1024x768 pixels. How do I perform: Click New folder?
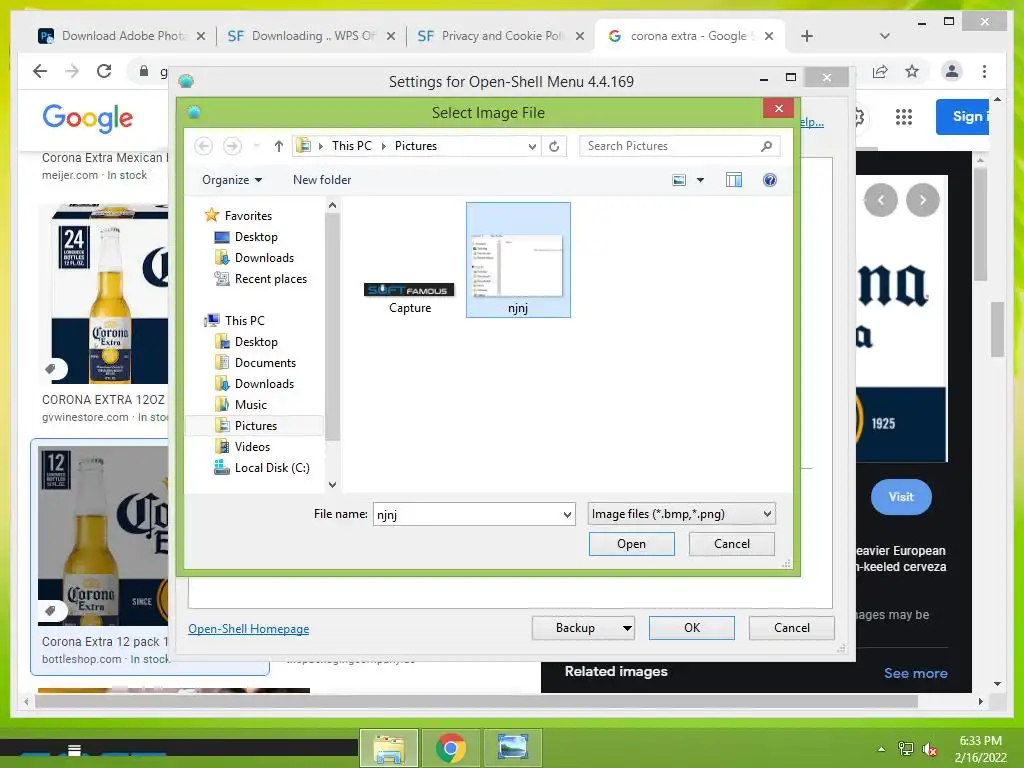[x=322, y=180]
